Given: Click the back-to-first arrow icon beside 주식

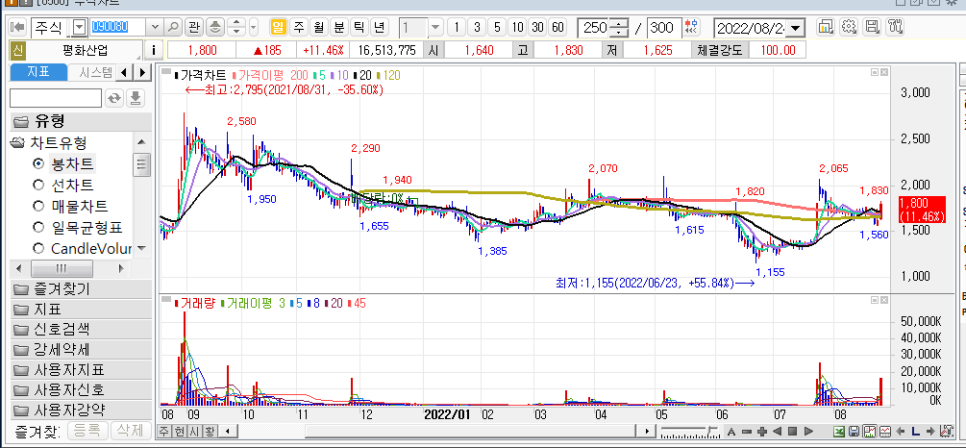Looking at the screenshot, I should (x=18, y=28).
